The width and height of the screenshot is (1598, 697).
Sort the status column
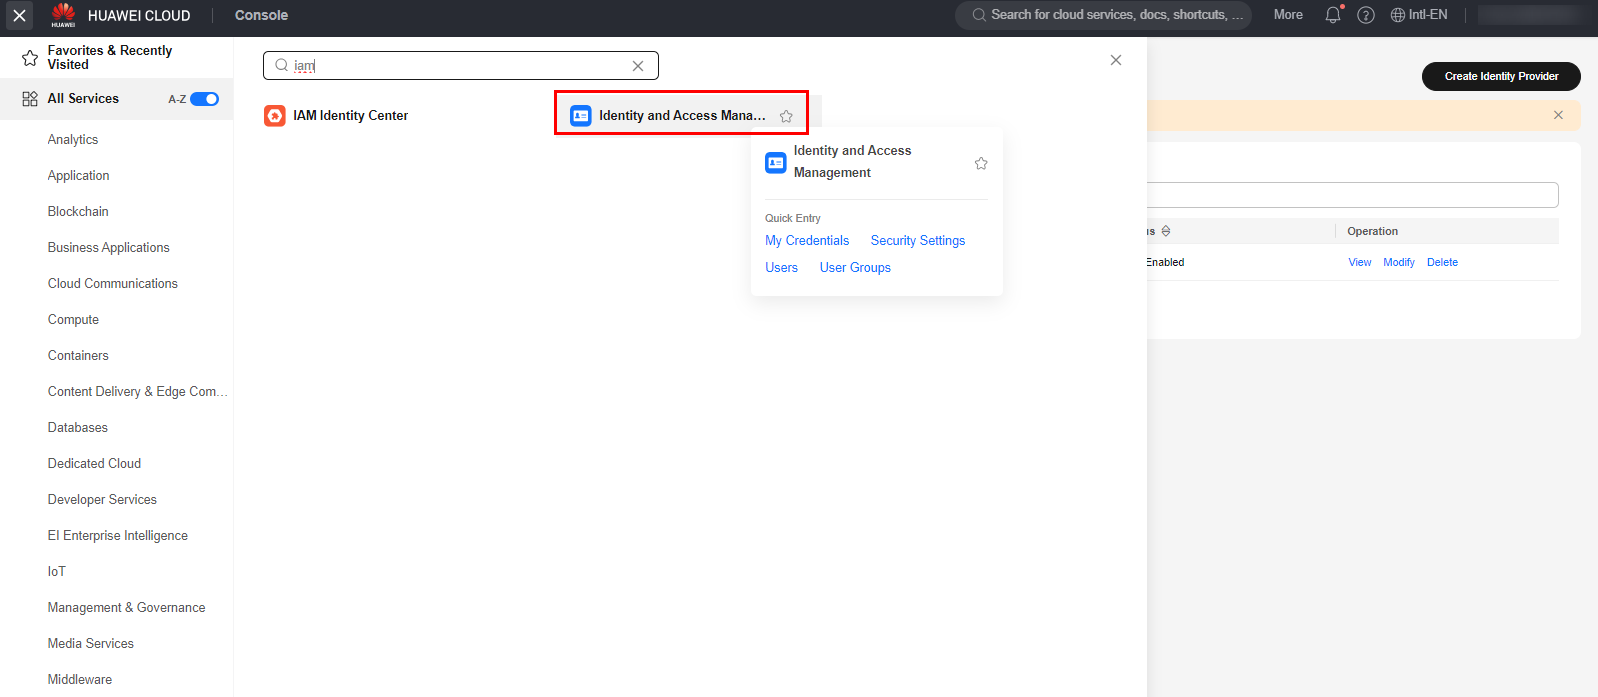[x=1166, y=231]
